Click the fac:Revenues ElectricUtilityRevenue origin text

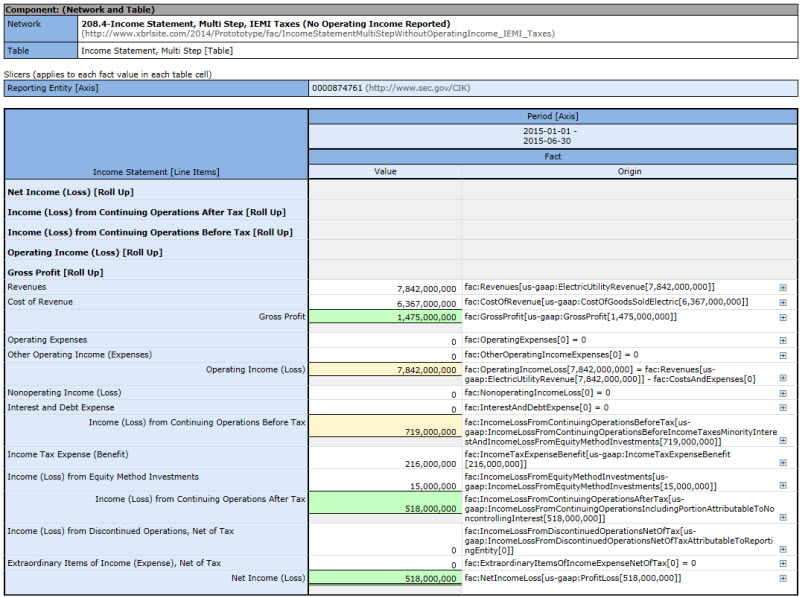590,287
